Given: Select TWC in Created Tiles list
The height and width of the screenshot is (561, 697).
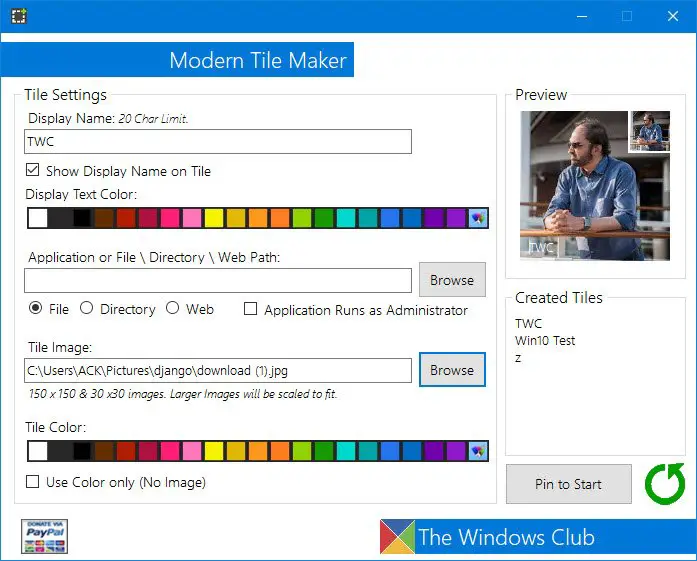Looking at the screenshot, I should click(x=529, y=323).
